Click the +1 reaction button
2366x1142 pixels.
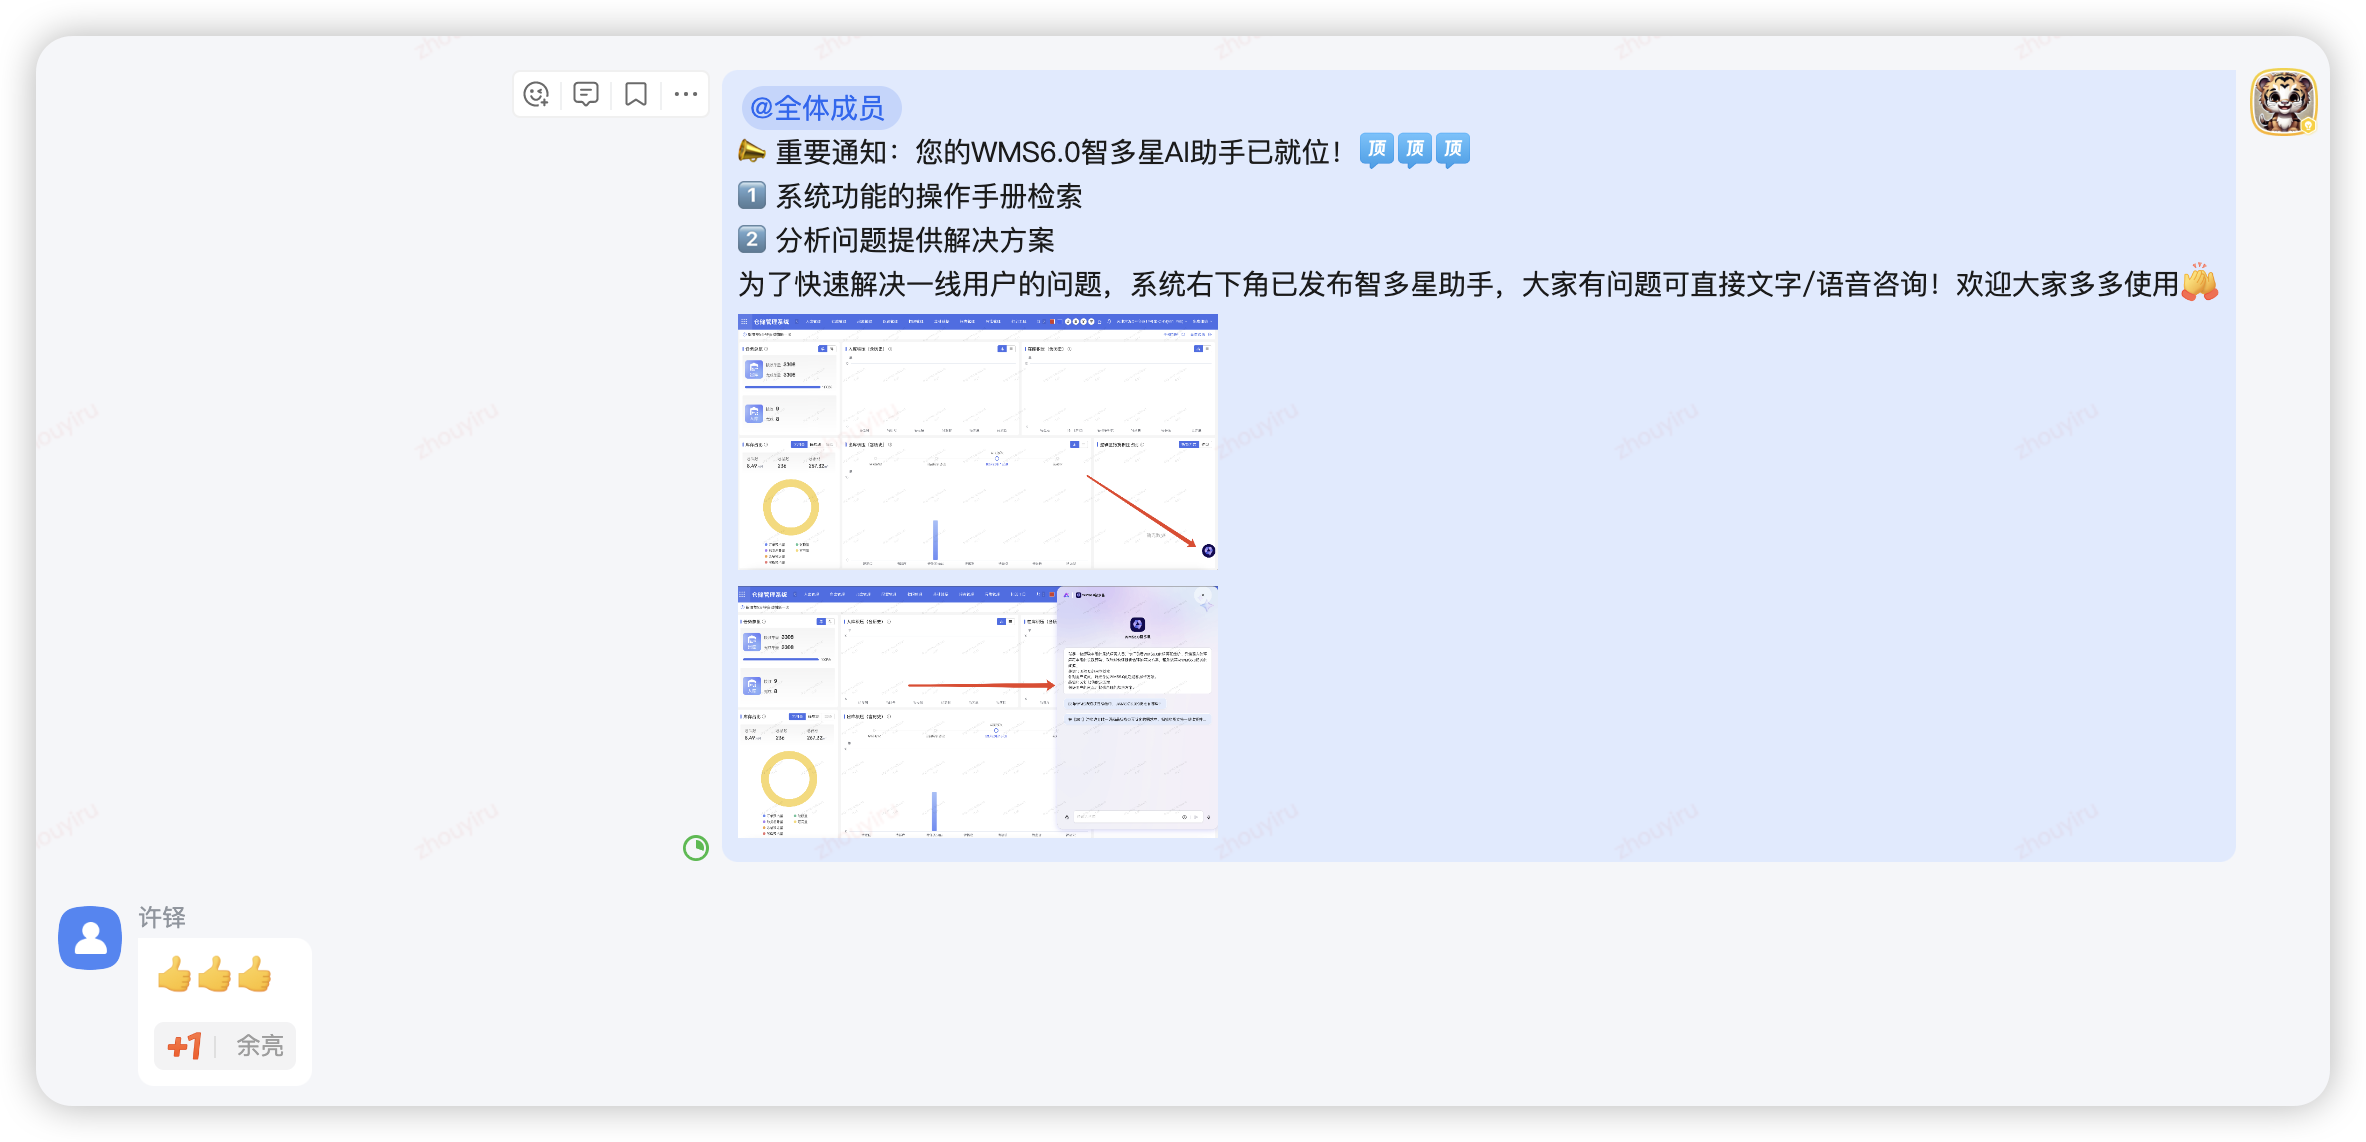pos(185,1046)
